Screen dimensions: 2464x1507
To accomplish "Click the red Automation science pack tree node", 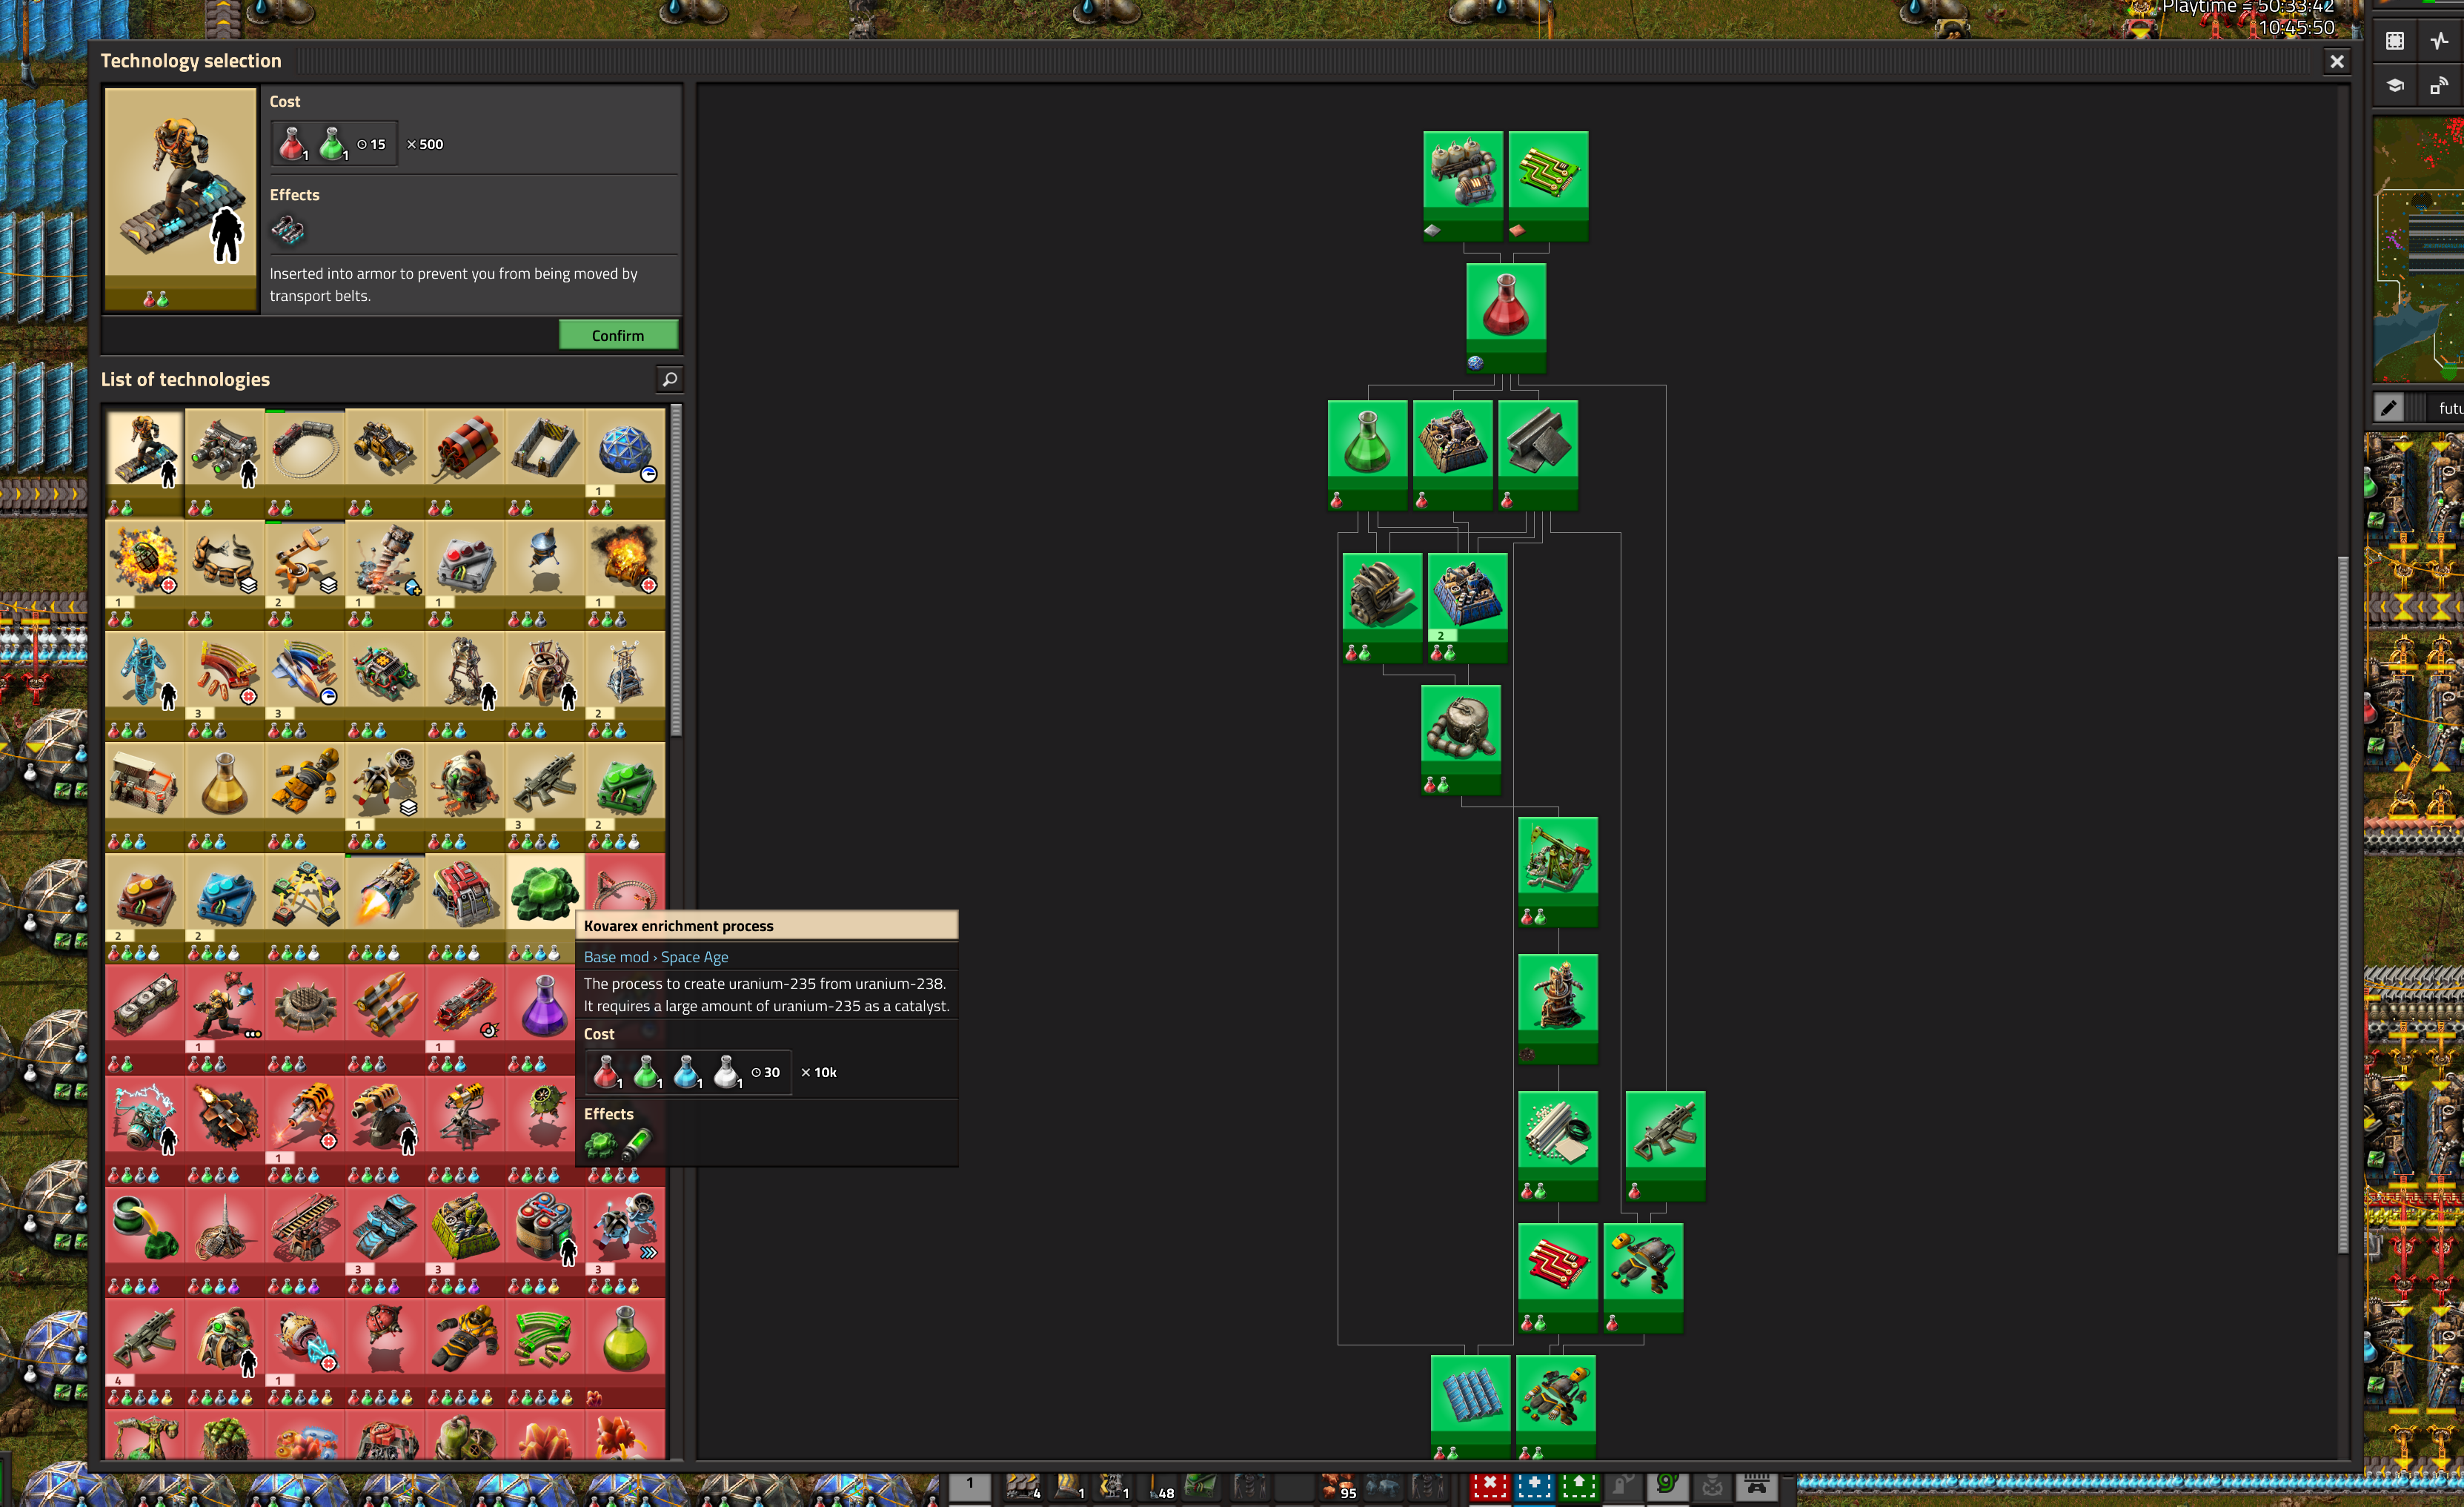I will 1505,318.
